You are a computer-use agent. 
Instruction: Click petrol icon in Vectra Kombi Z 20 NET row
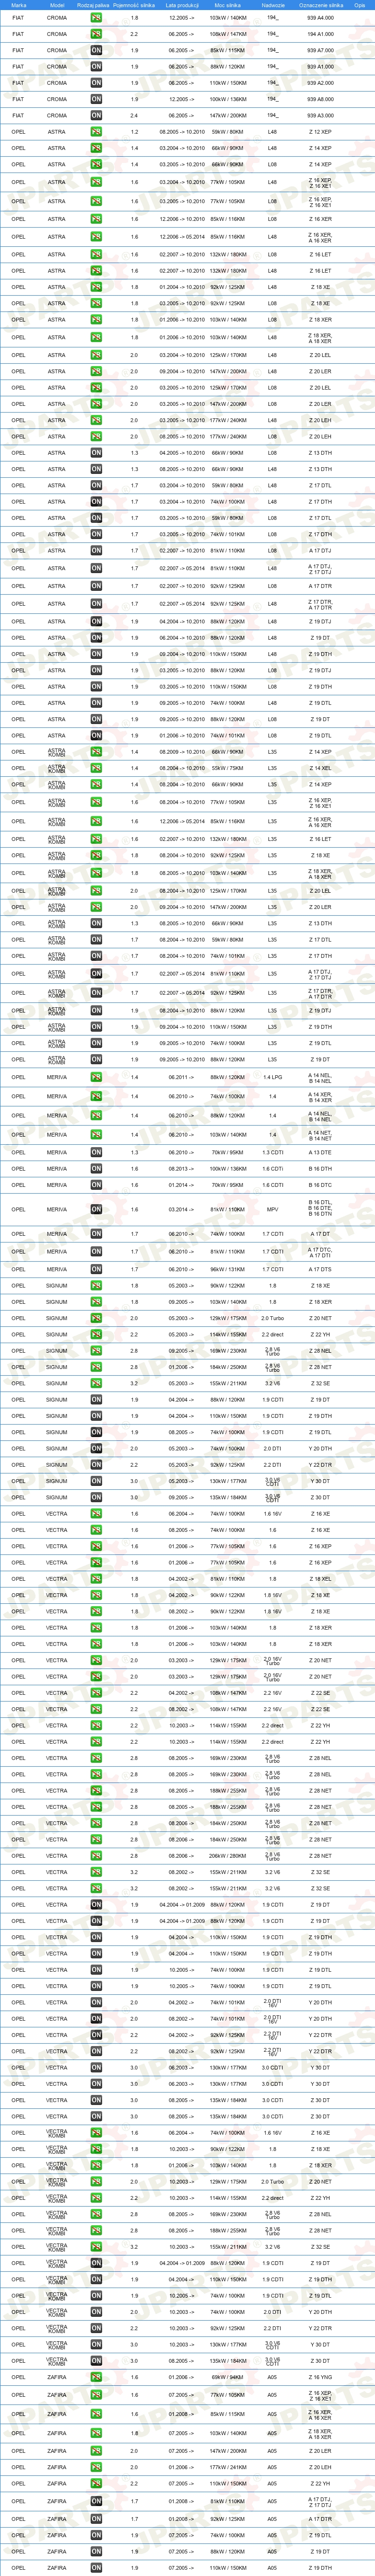coord(96,2182)
